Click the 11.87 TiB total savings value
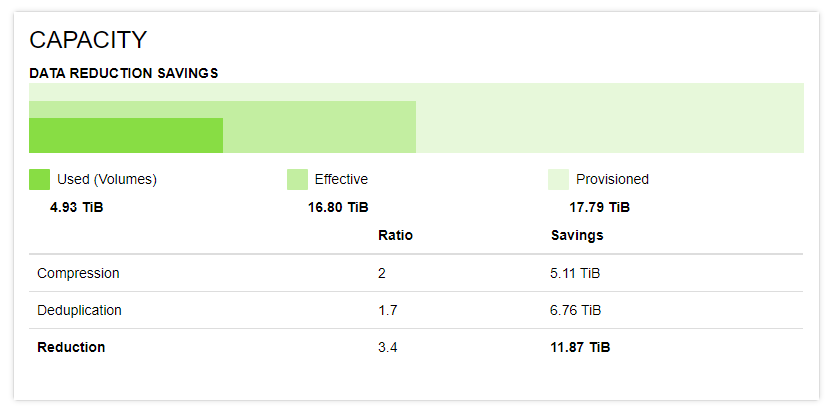The height and width of the screenshot is (411, 835). click(x=580, y=348)
